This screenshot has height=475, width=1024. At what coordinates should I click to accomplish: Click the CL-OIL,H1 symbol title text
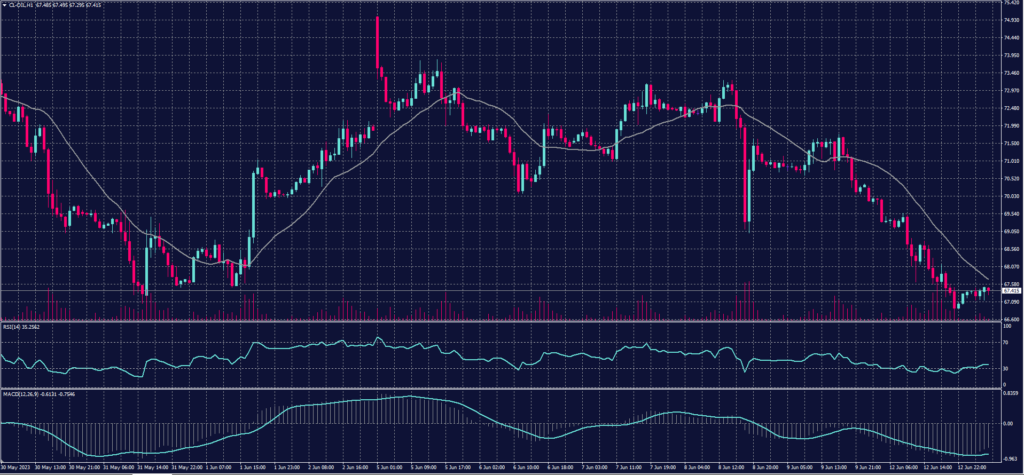(x=20, y=5)
